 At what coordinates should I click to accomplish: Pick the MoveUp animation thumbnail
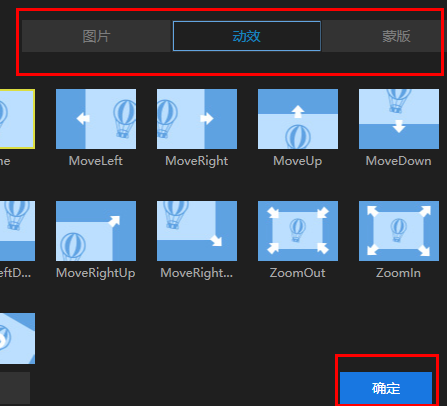(298, 119)
